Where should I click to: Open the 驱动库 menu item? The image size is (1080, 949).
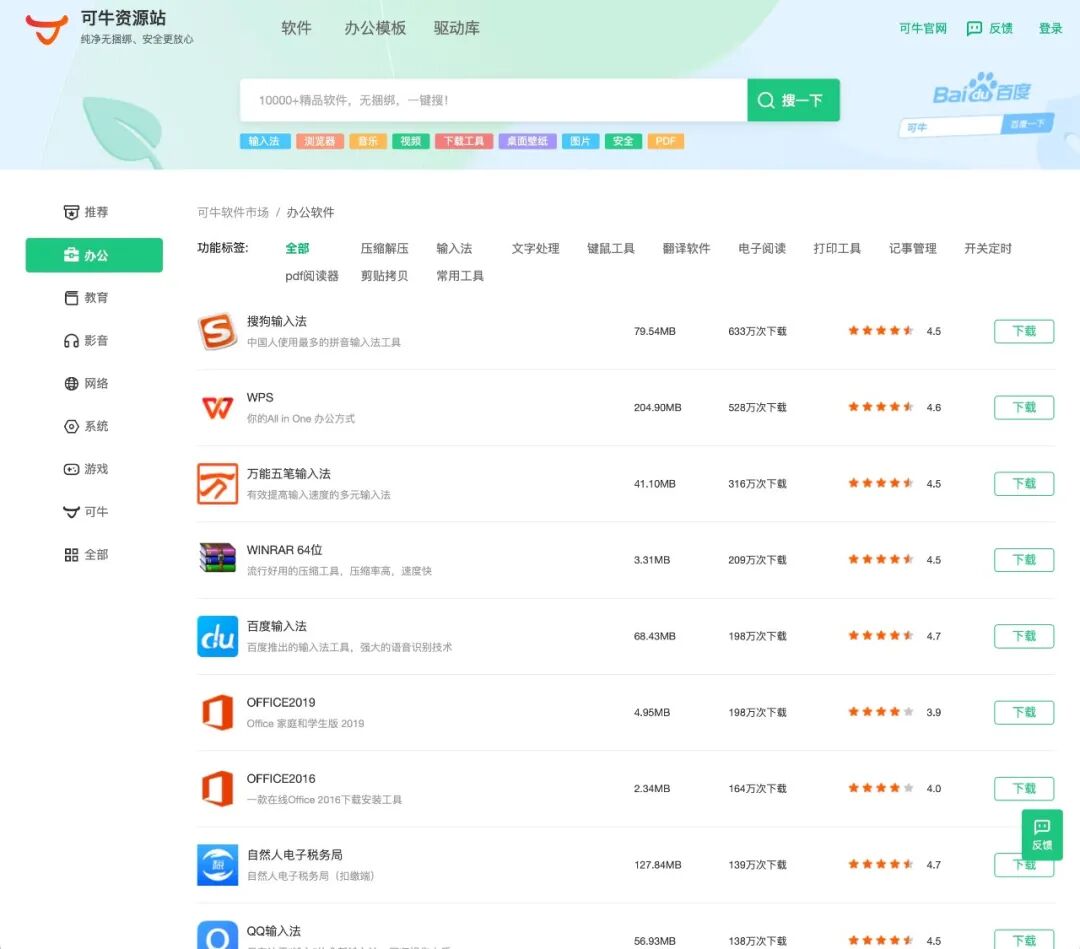pyautogui.click(x=456, y=28)
